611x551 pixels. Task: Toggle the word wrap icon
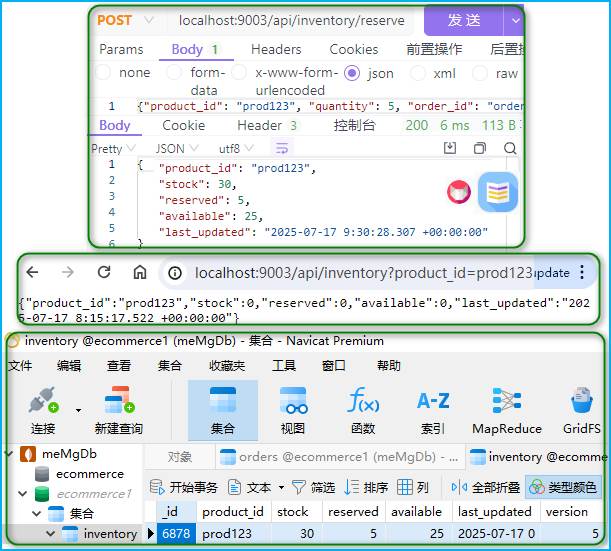[282, 148]
